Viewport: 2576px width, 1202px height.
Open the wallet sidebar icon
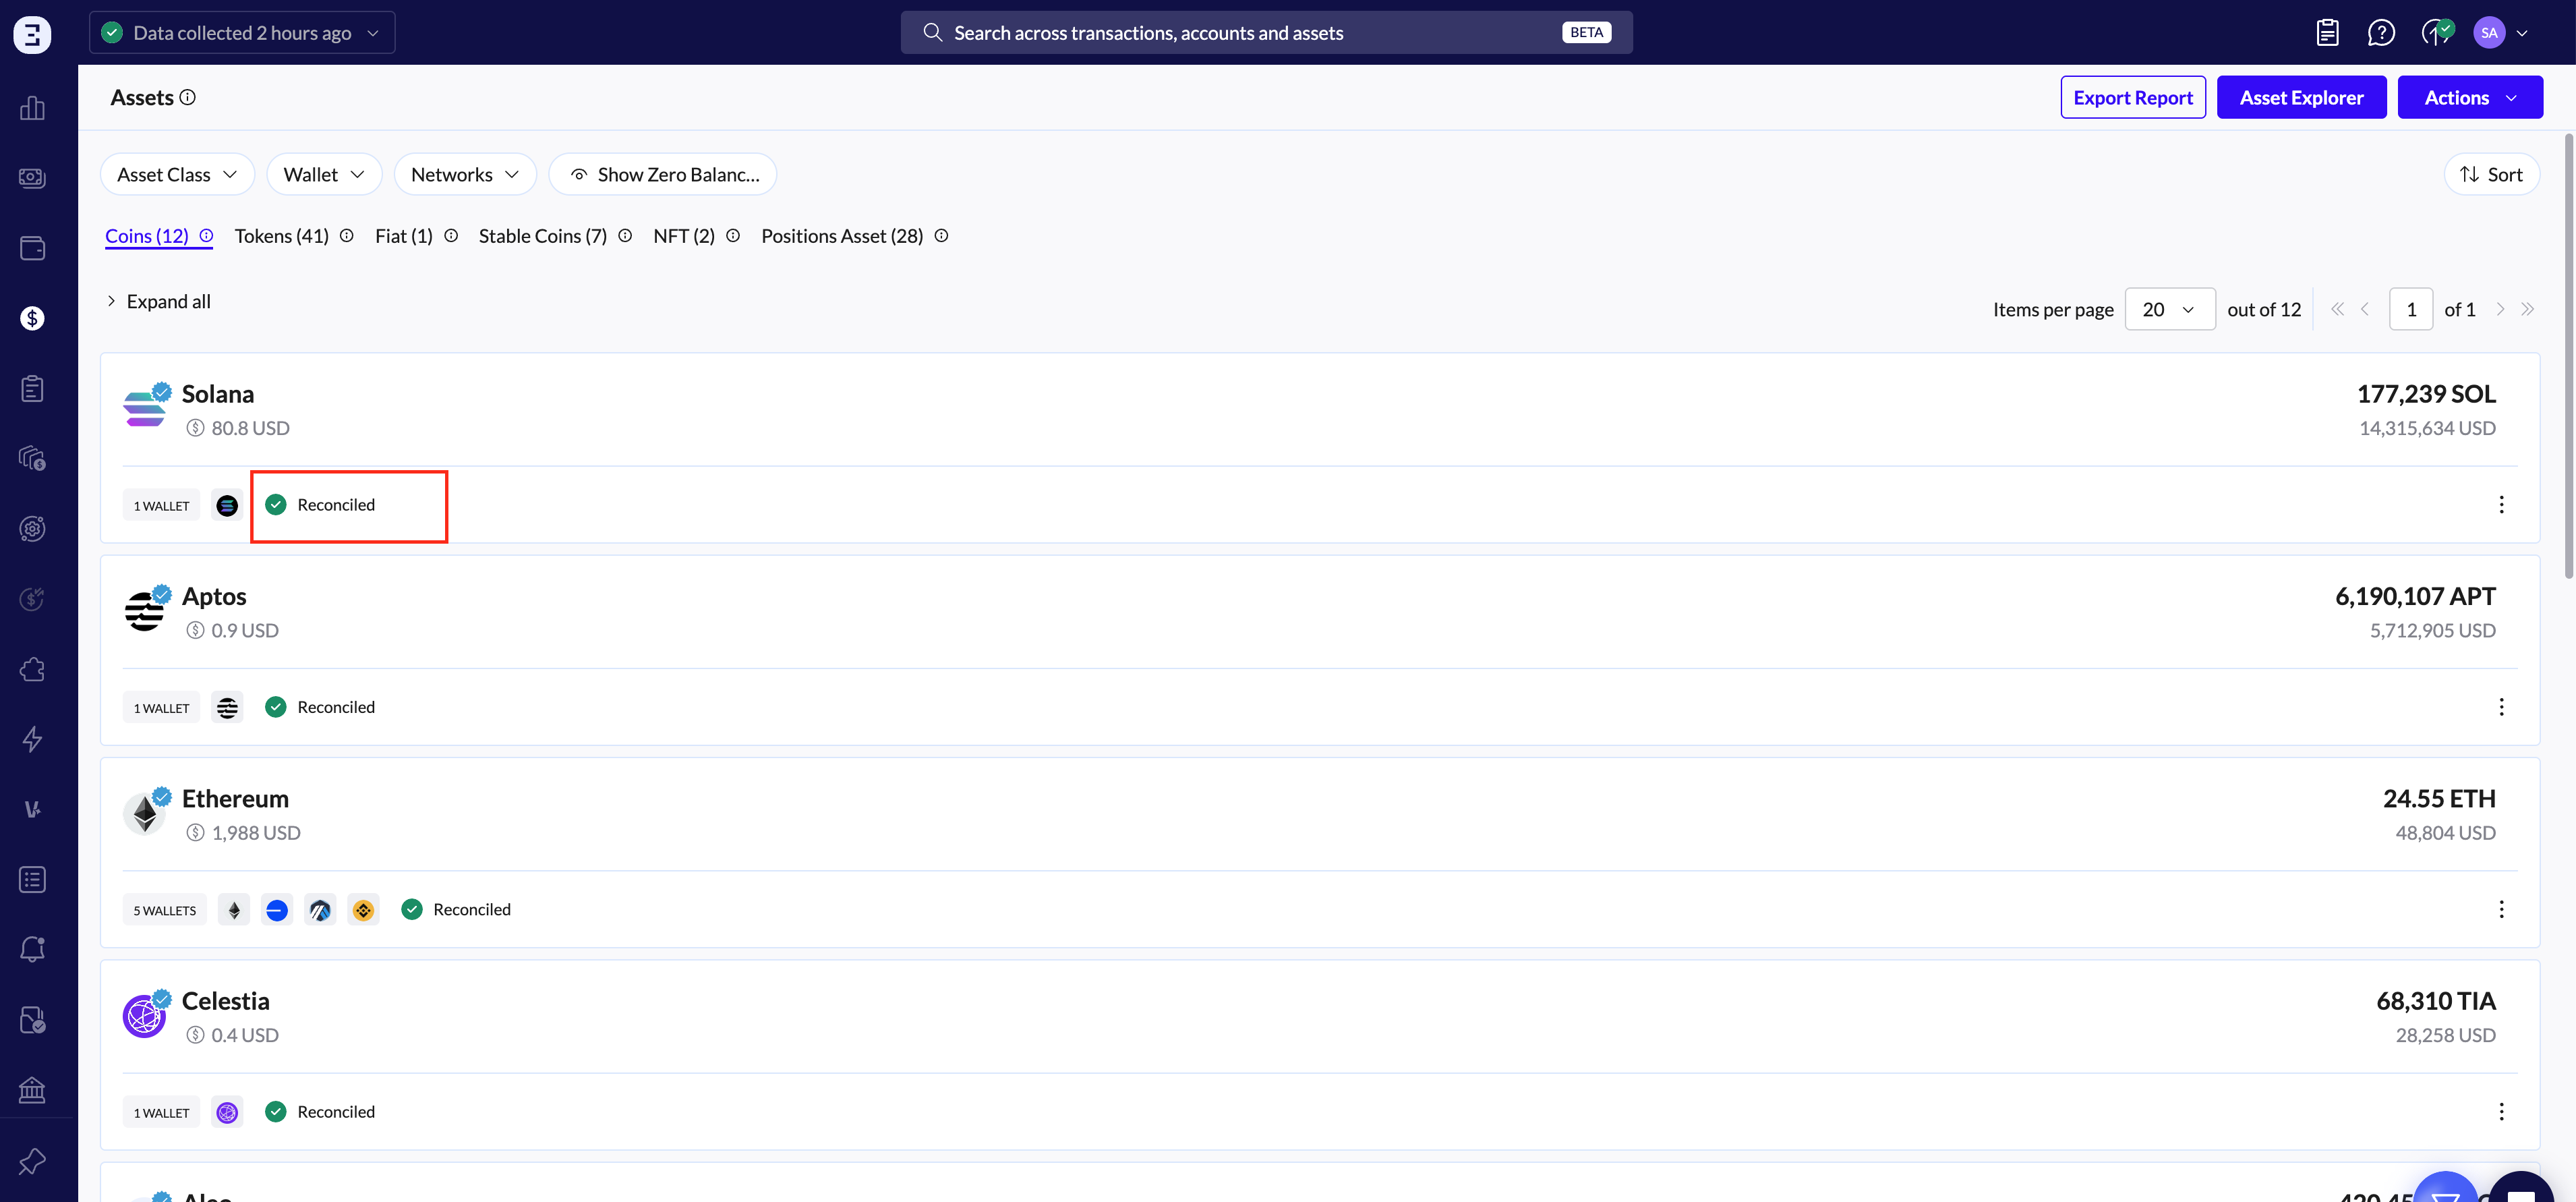[x=32, y=248]
